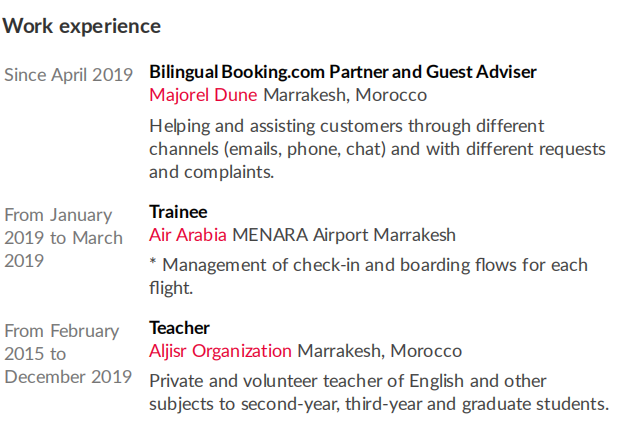Click the MENARA Airport Marrakesh location text
The height and width of the screenshot is (433, 632).
(344, 235)
